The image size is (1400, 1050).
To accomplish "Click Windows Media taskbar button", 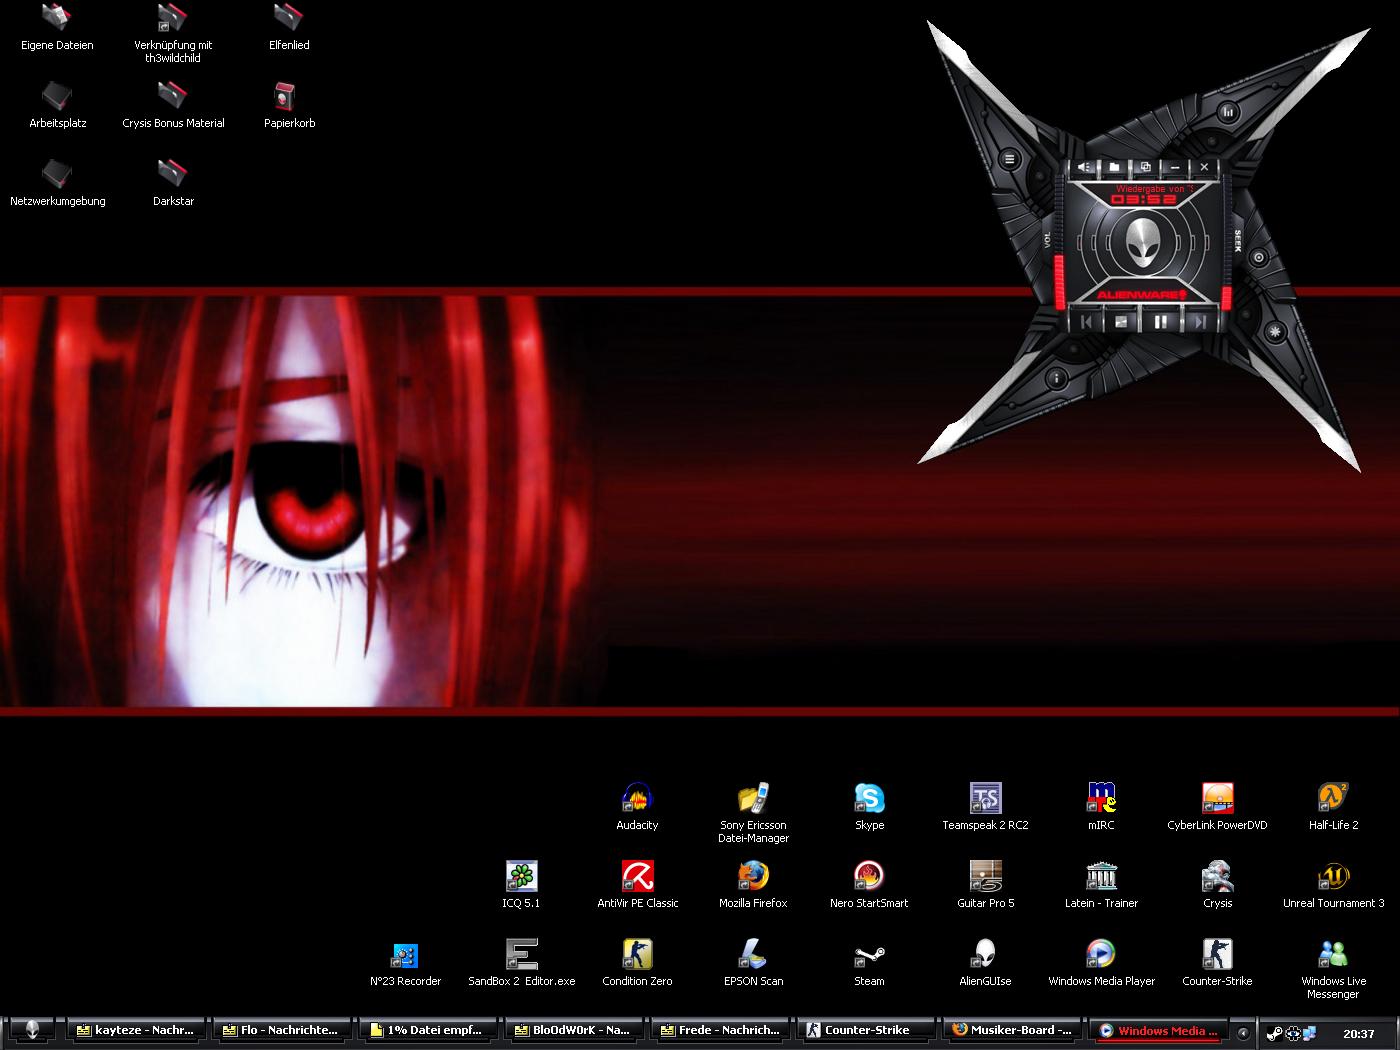I will coord(1158,1030).
